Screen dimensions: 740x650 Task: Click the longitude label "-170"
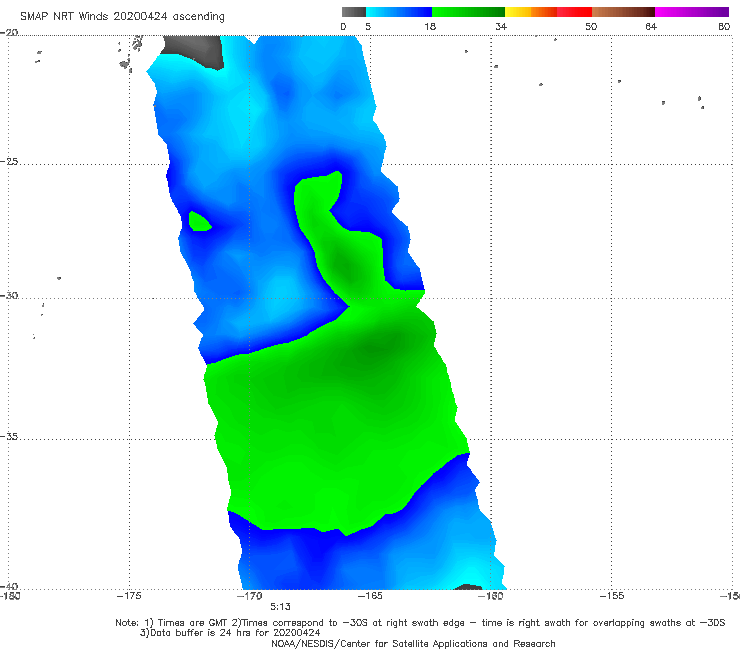click(250, 596)
